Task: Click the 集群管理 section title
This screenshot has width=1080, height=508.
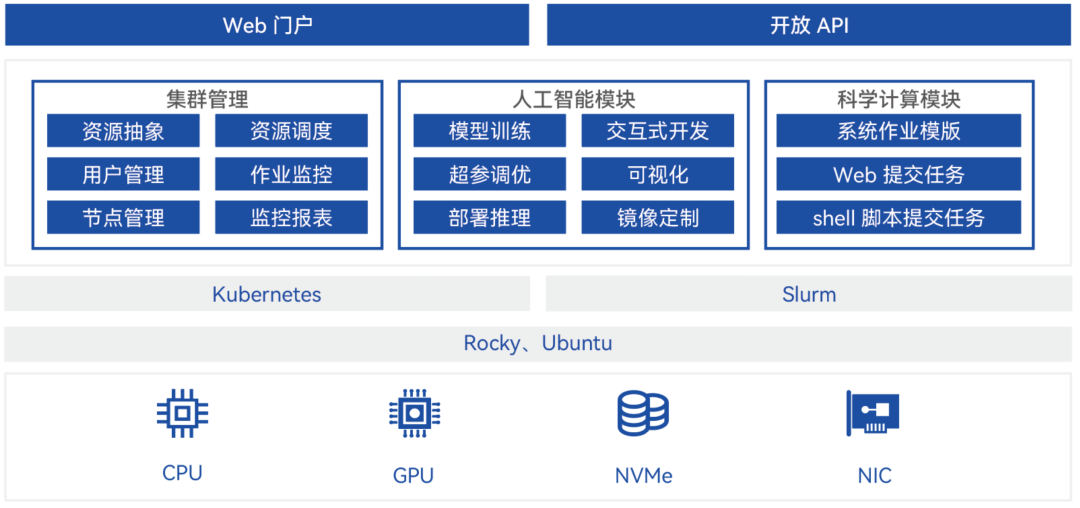Action: click(x=207, y=100)
